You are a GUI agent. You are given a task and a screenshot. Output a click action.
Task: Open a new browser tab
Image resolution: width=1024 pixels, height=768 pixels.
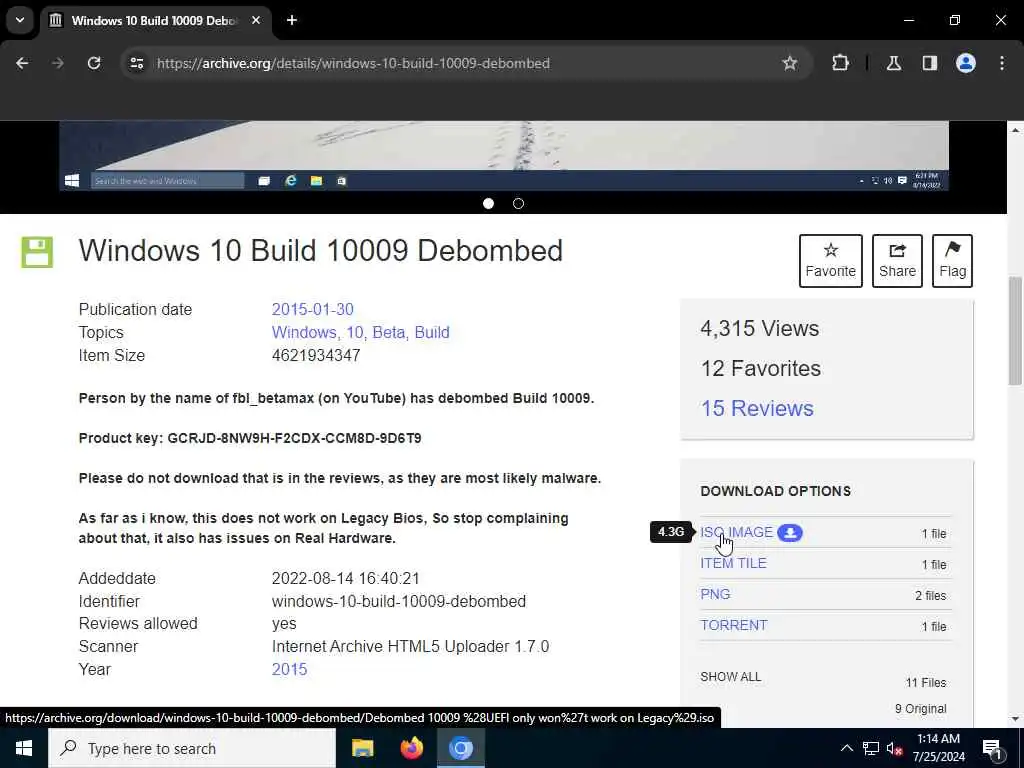point(292,20)
